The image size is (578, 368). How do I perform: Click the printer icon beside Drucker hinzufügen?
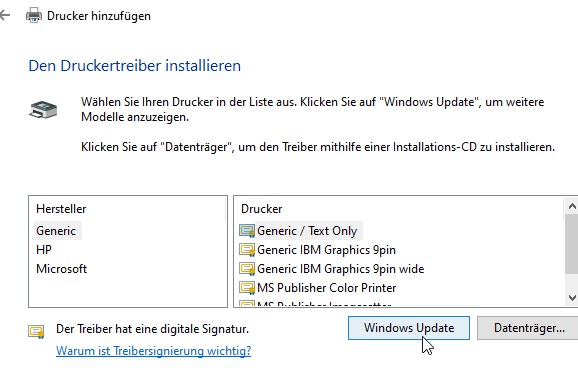coord(34,15)
